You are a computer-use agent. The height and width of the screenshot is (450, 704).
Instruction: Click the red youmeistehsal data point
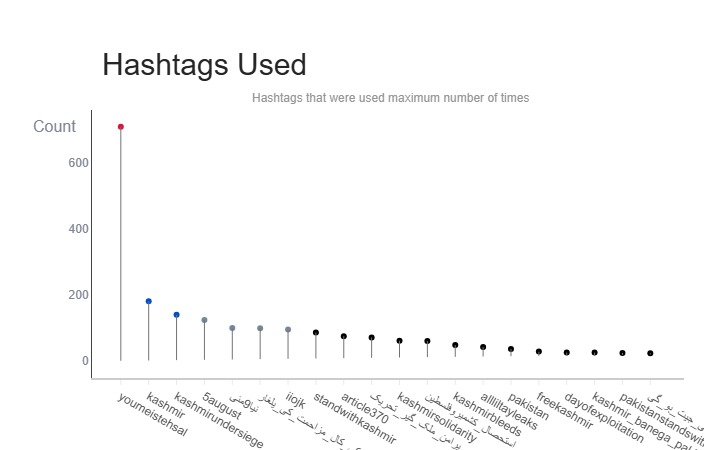(121, 127)
